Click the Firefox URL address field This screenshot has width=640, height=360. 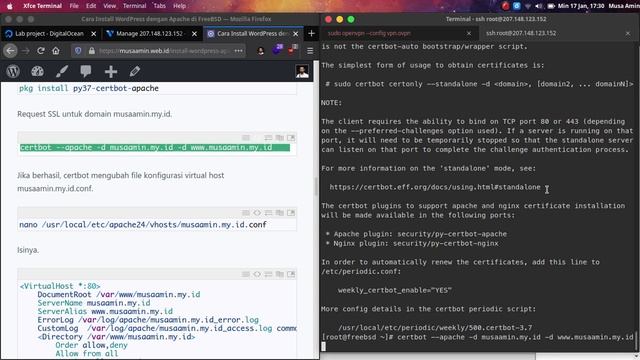click(165, 51)
